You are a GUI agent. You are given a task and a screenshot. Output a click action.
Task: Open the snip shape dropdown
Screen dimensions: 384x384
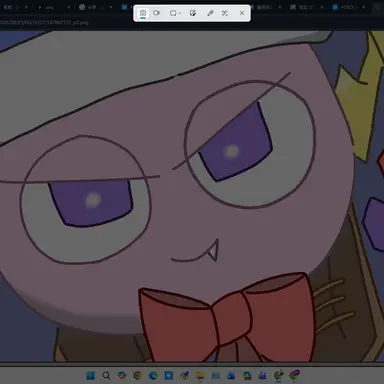[175, 13]
